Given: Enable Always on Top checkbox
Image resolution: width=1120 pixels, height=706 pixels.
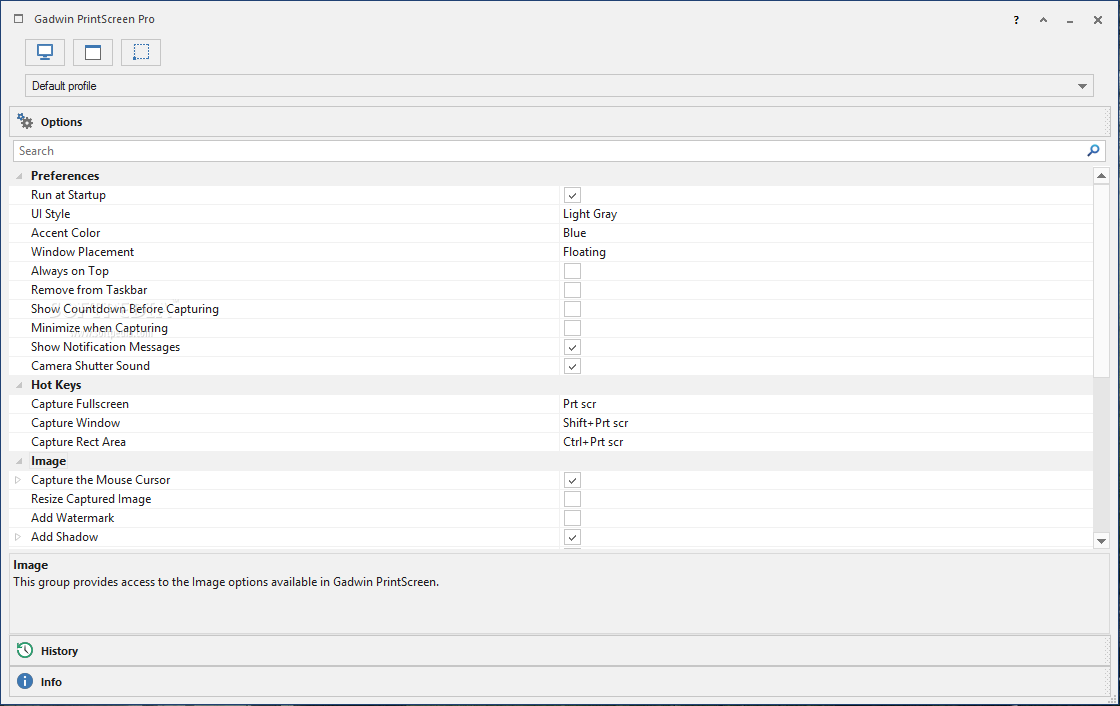Looking at the screenshot, I should (572, 271).
